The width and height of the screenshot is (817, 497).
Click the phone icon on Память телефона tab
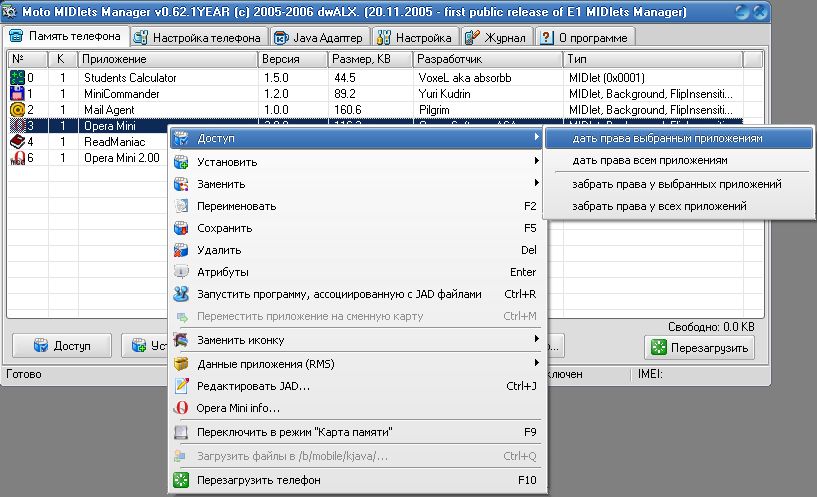(16, 36)
